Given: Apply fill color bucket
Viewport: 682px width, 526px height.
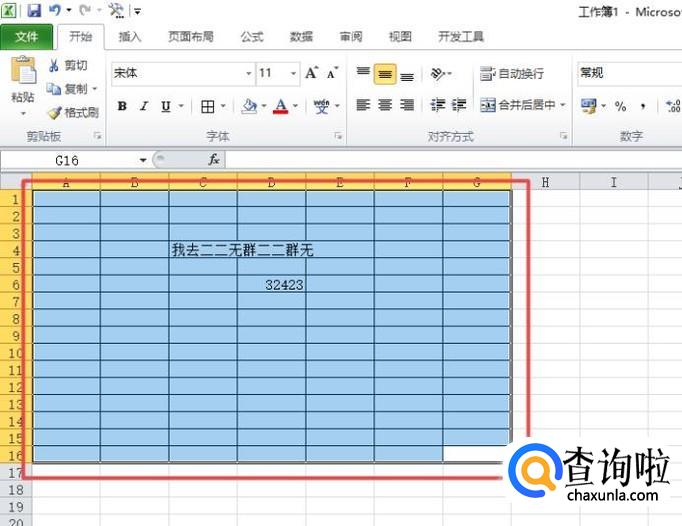Looking at the screenshot, I should [250, 106].
